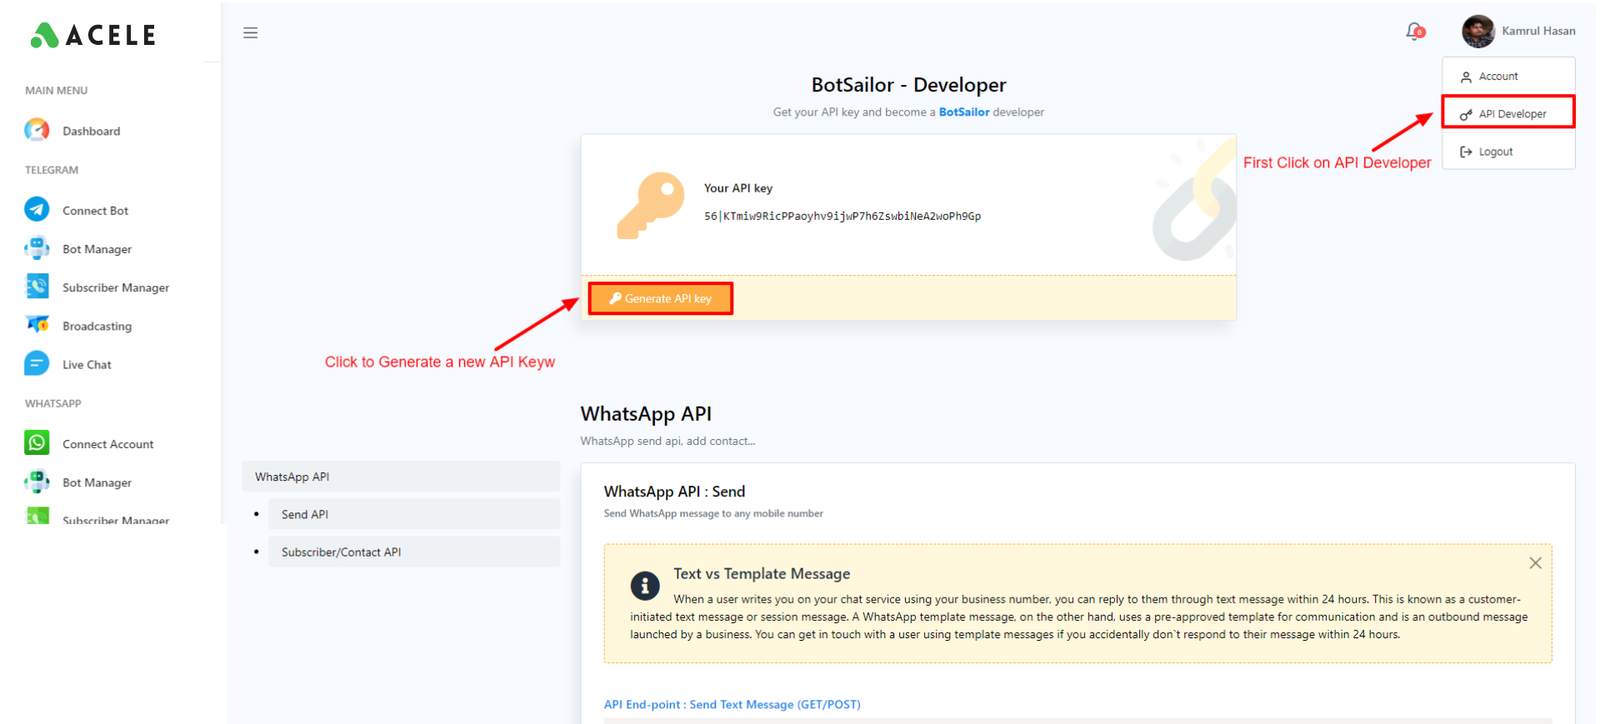Go to Subscriber/Contact API section

[x=414, y=552]
